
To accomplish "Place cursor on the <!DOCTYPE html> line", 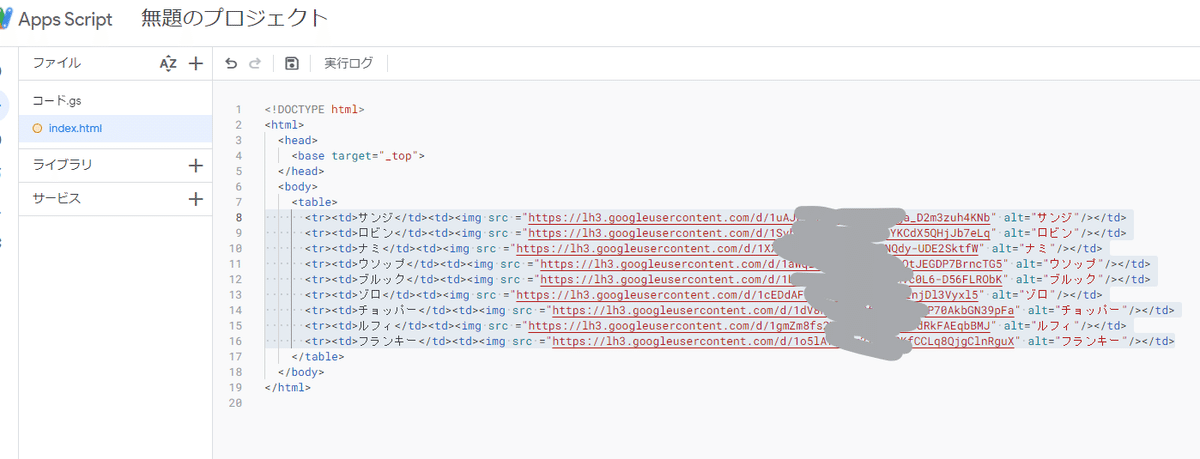I will (314, 109).
